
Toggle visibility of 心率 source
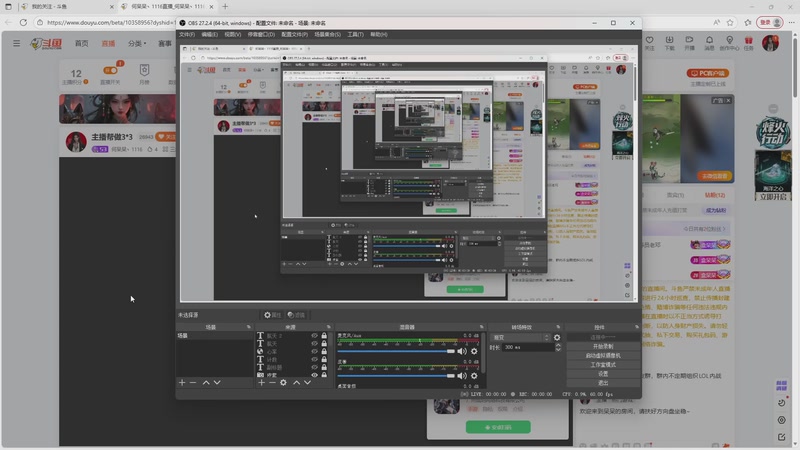(x=314, y=352)
